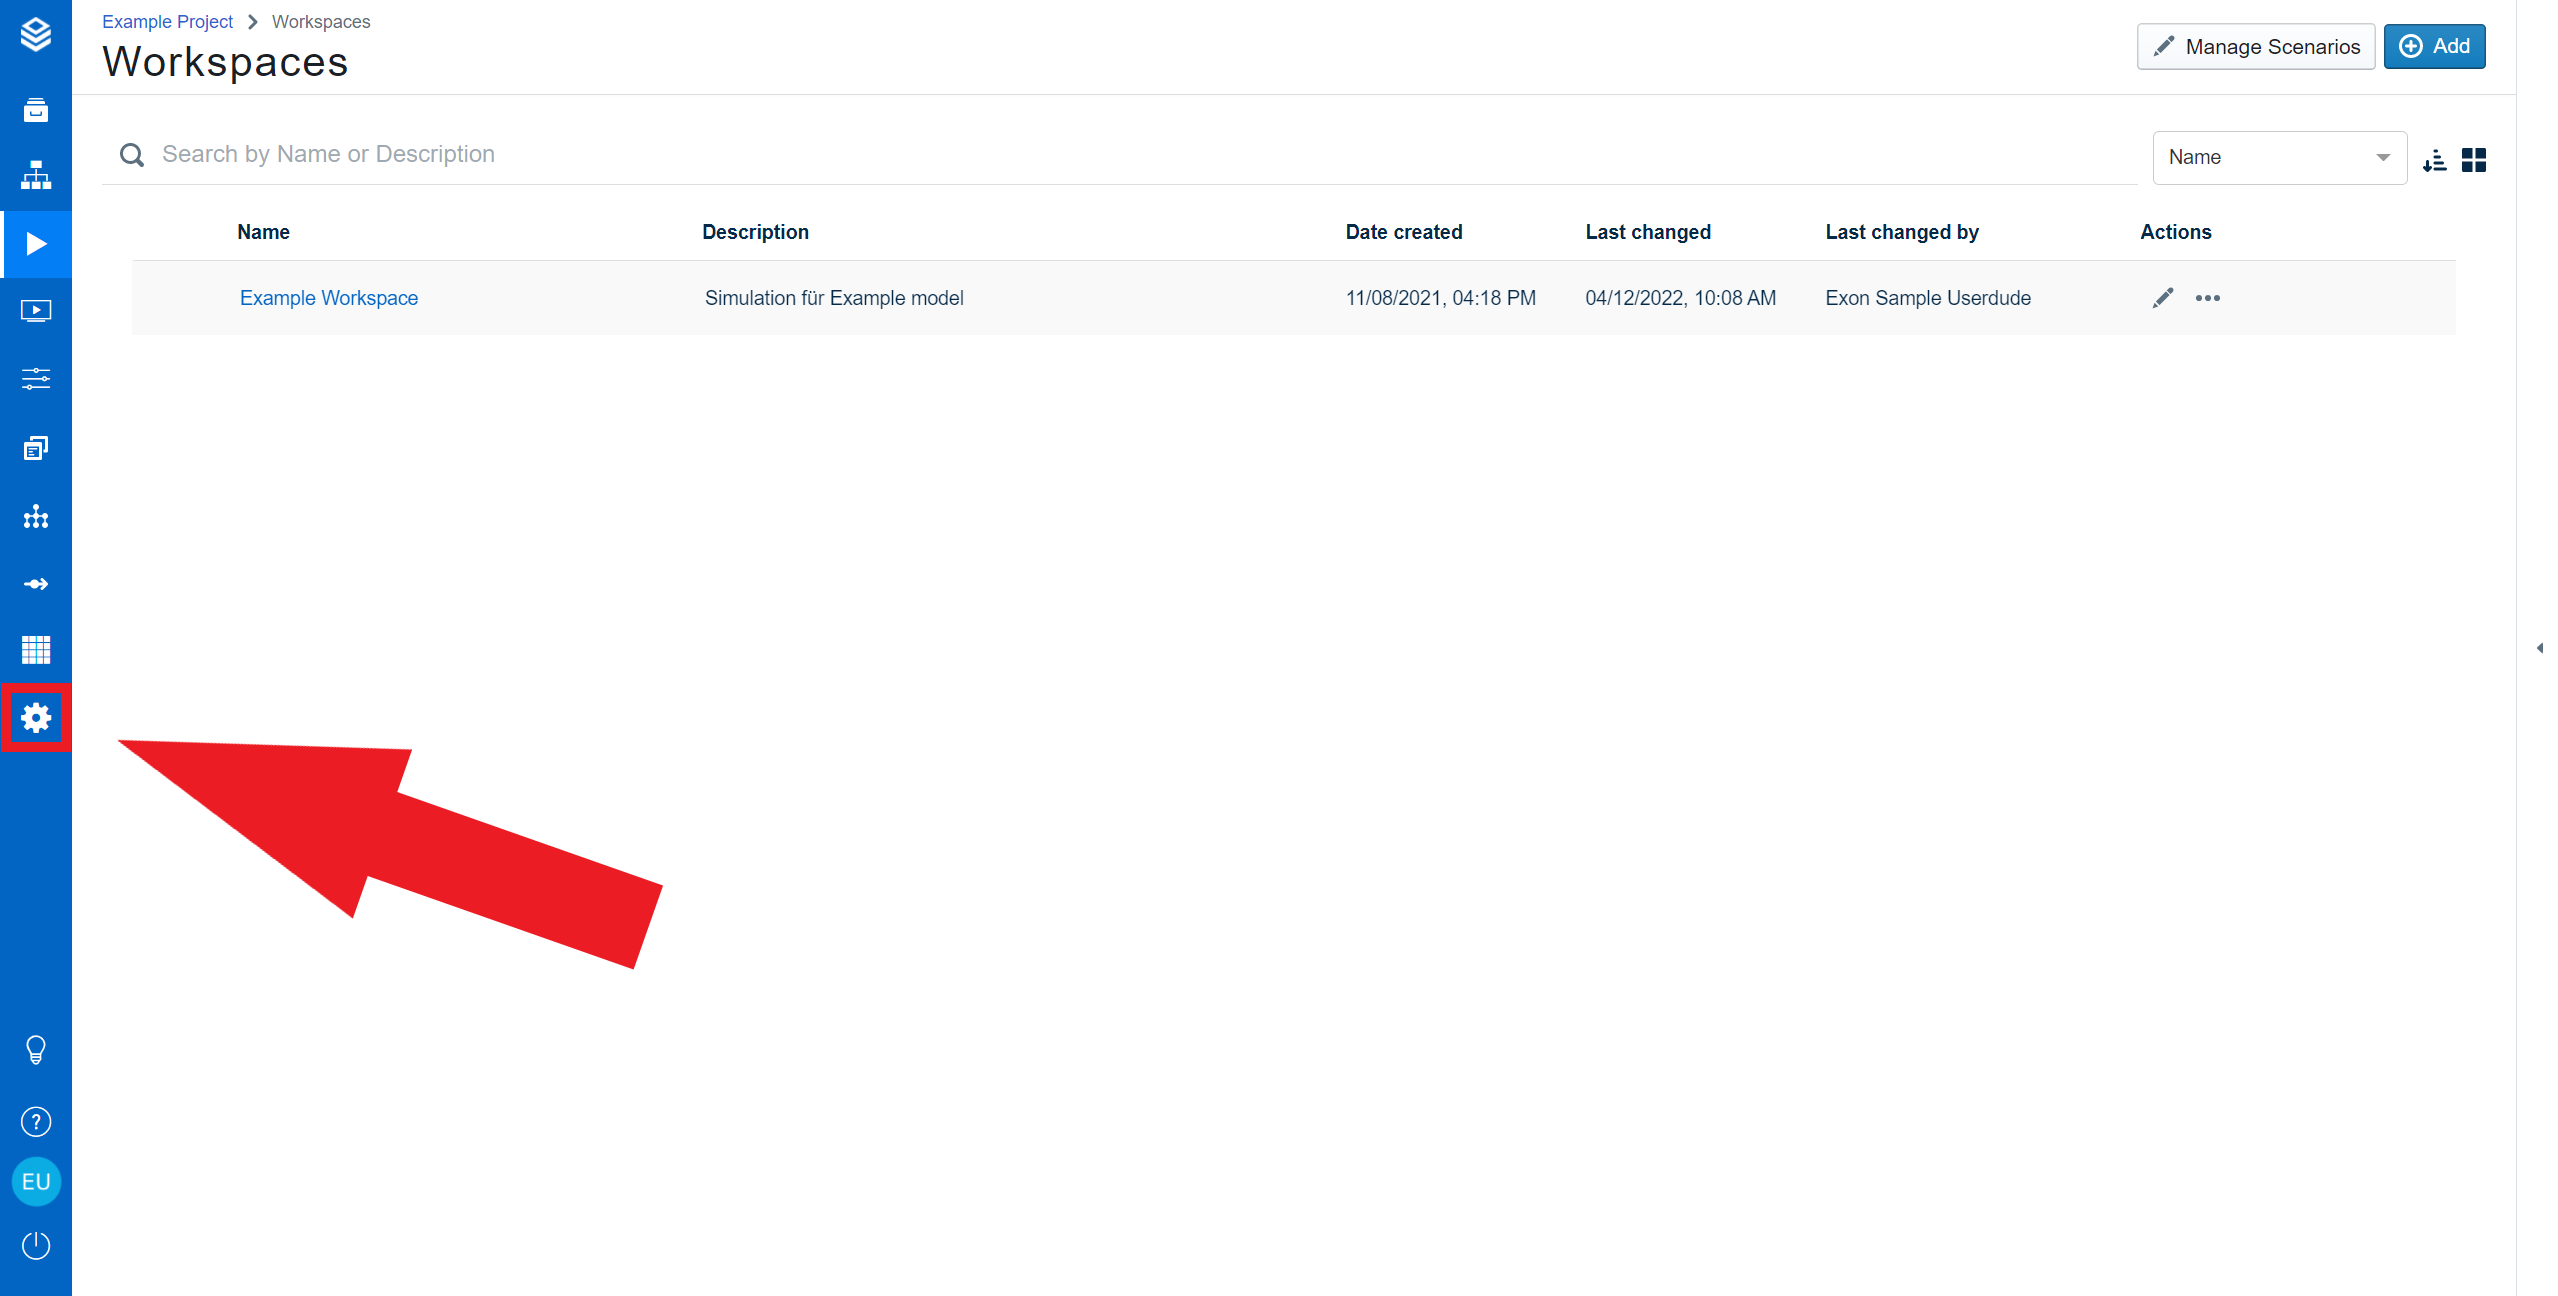Open the settings gear in sidebar
The height and width of the screenshot is (1296, 2558).
pos(36,718)
